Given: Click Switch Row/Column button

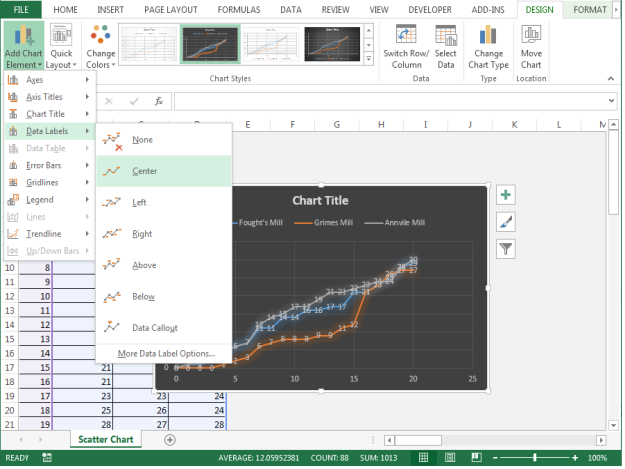Looking at the screenshot, I should [406, 46].
